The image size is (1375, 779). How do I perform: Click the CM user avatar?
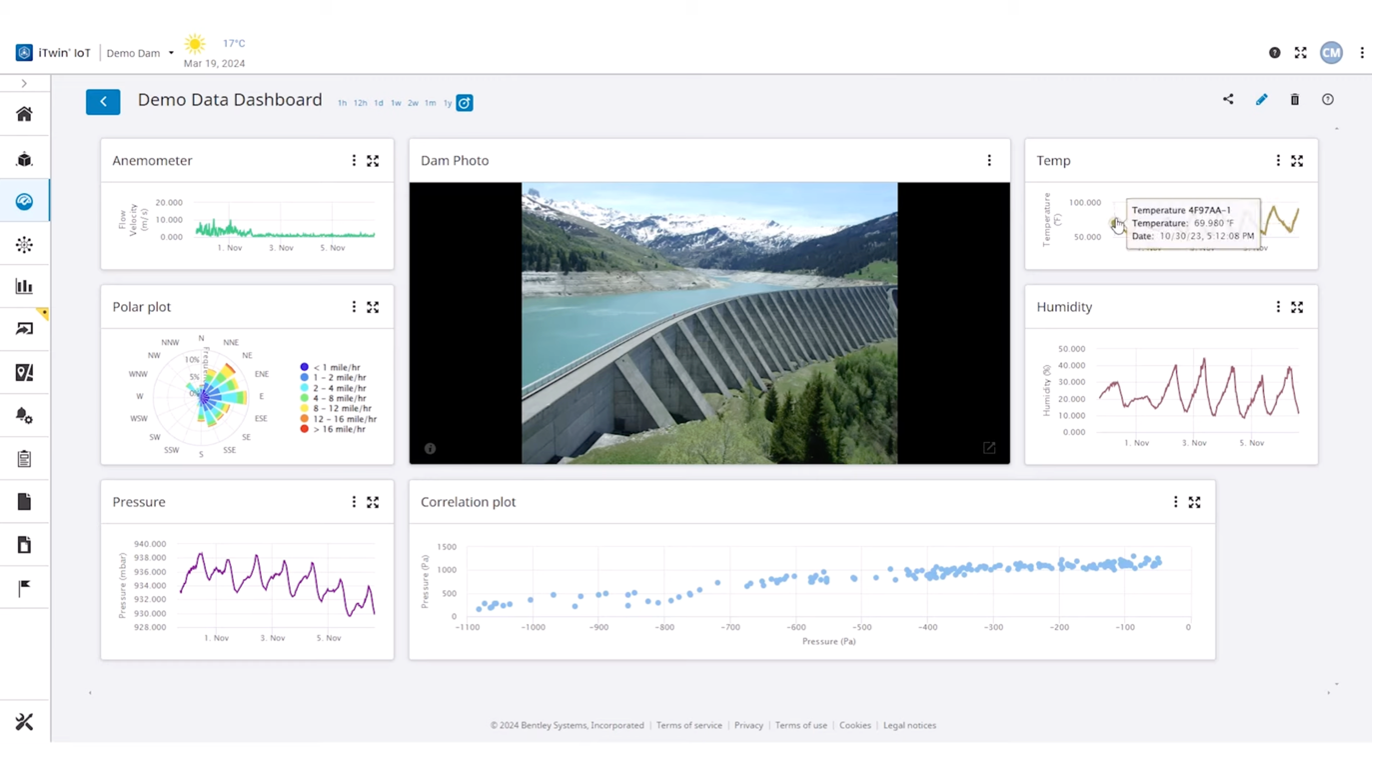[x=1330, y=53]
